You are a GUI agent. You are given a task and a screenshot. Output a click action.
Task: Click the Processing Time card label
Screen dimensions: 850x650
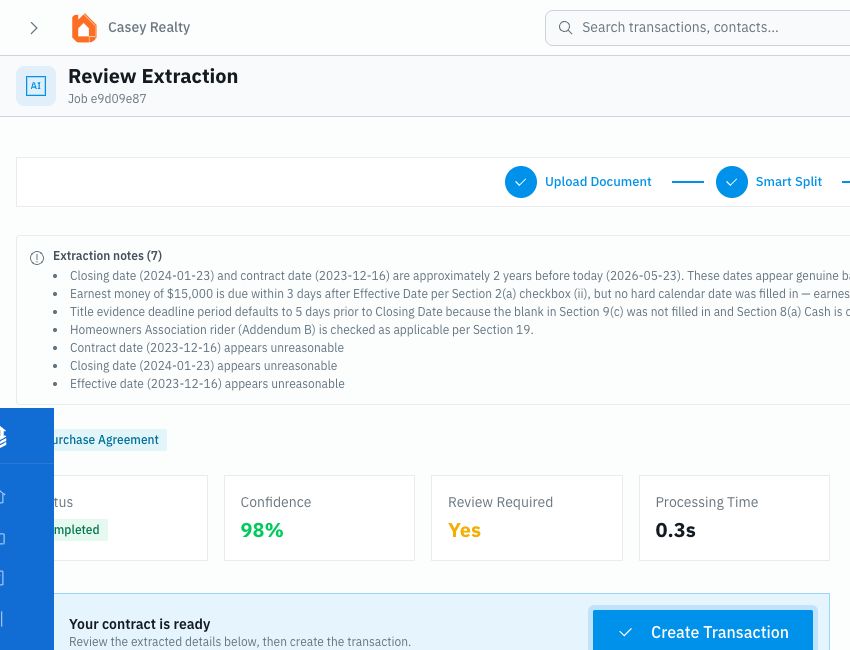tap(707, 502)
